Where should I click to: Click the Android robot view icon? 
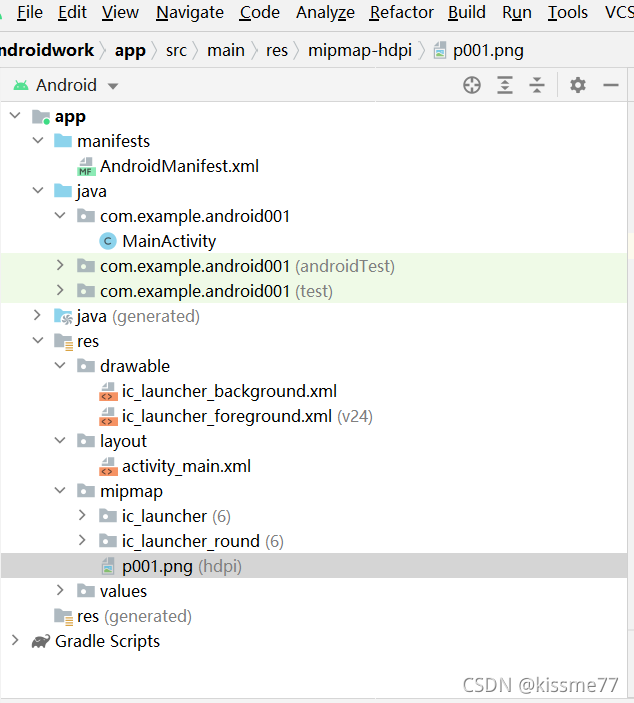pos(21,85)
